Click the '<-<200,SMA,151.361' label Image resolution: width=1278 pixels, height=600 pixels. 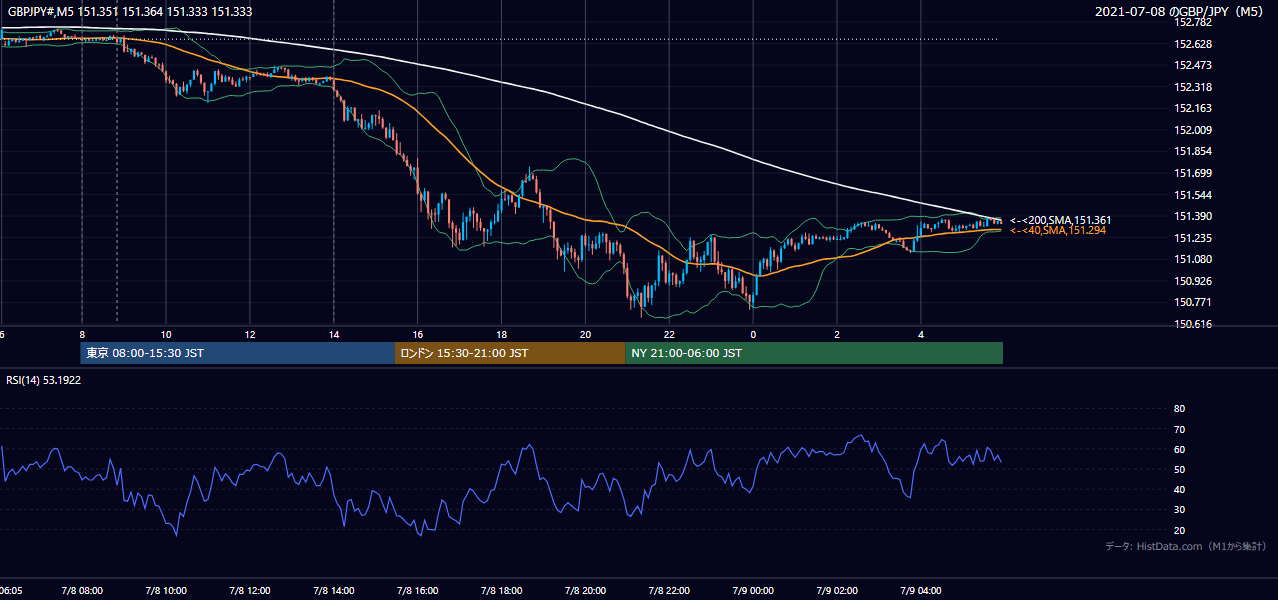click(1060, 220)
